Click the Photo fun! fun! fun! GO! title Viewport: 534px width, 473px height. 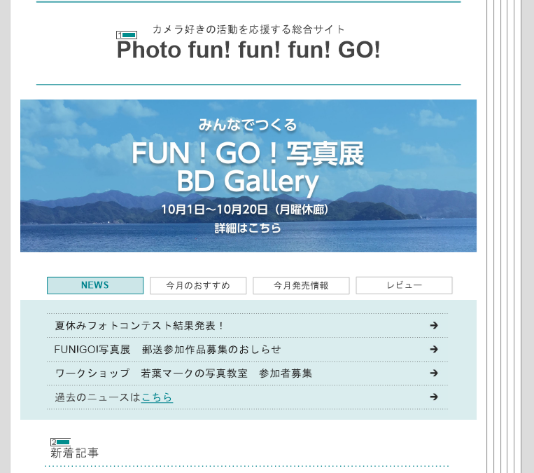click(x=249, y=50)
